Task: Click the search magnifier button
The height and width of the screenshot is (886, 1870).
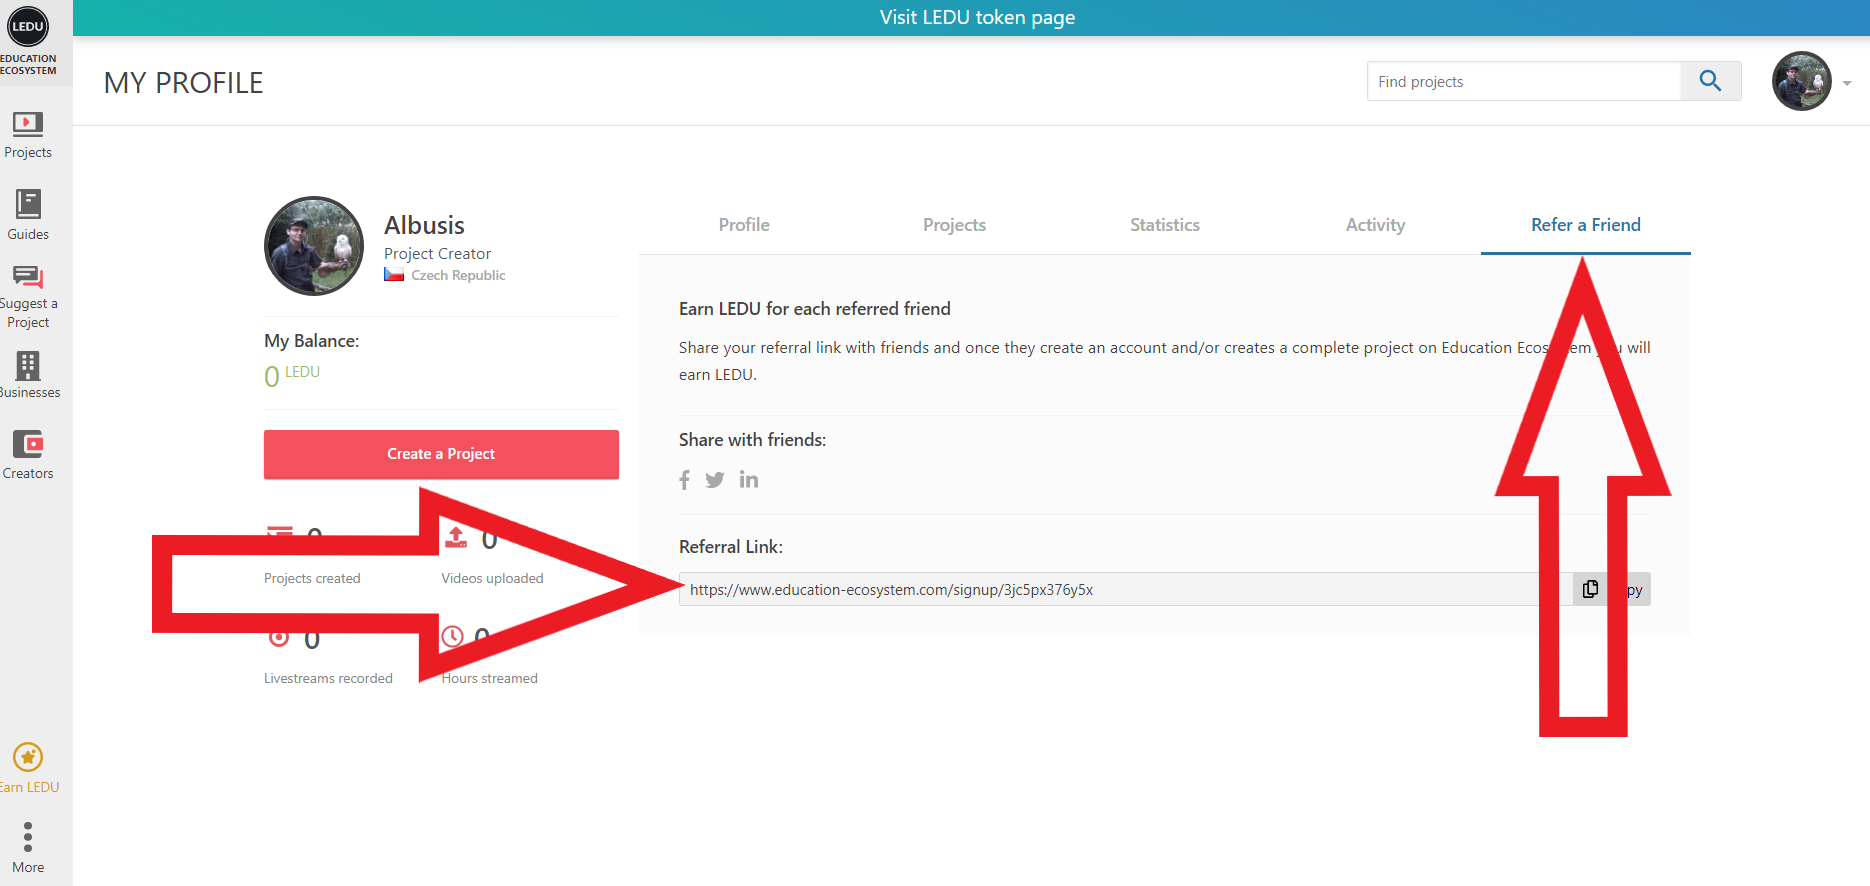Action: click(1710, 81)
